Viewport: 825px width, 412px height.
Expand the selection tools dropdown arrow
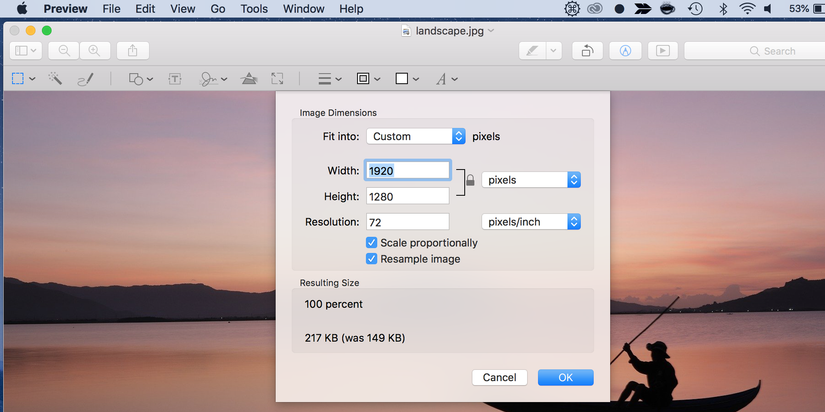(33, 79)
